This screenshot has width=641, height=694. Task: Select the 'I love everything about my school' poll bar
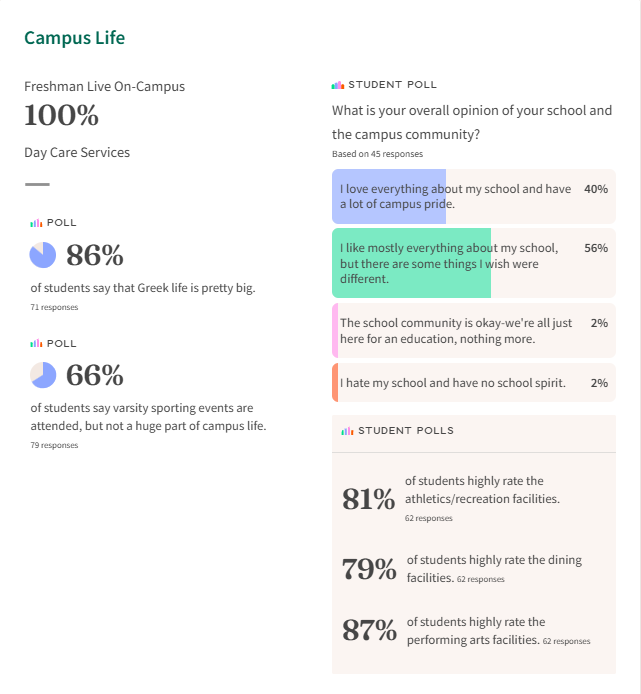[473, 196]
